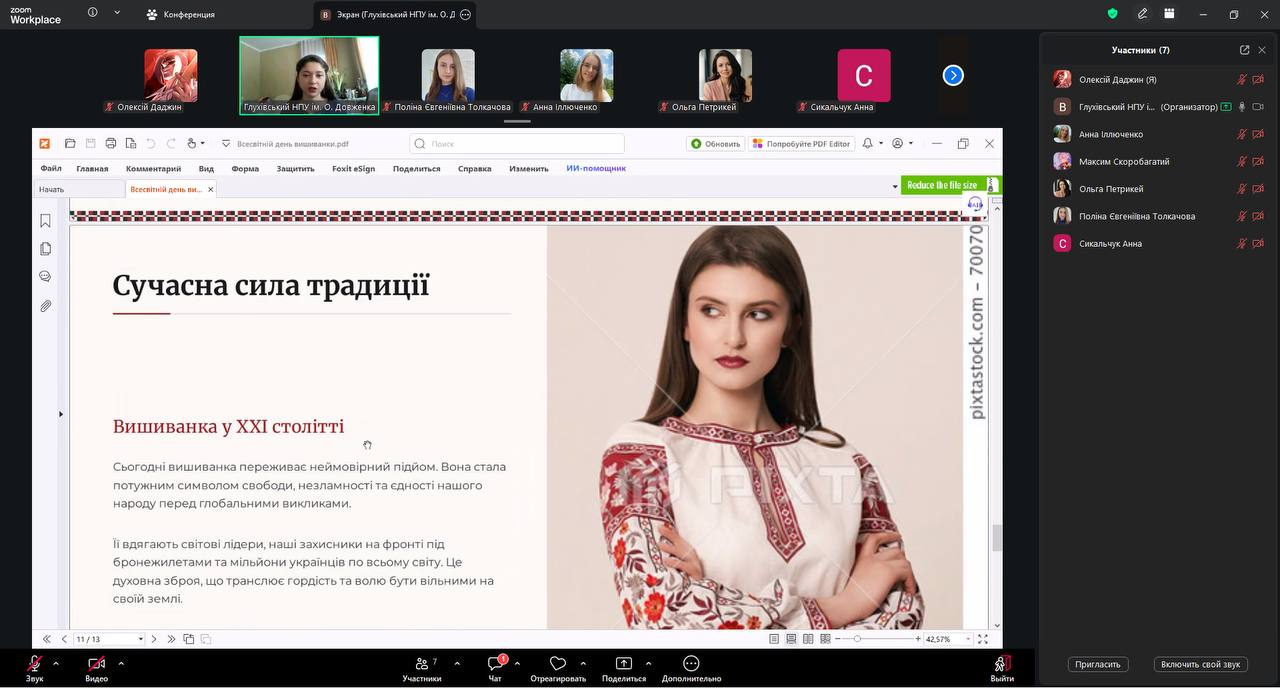
Task: Open the zoom percentage dropdown 42,57%
Action: (948, 639)
